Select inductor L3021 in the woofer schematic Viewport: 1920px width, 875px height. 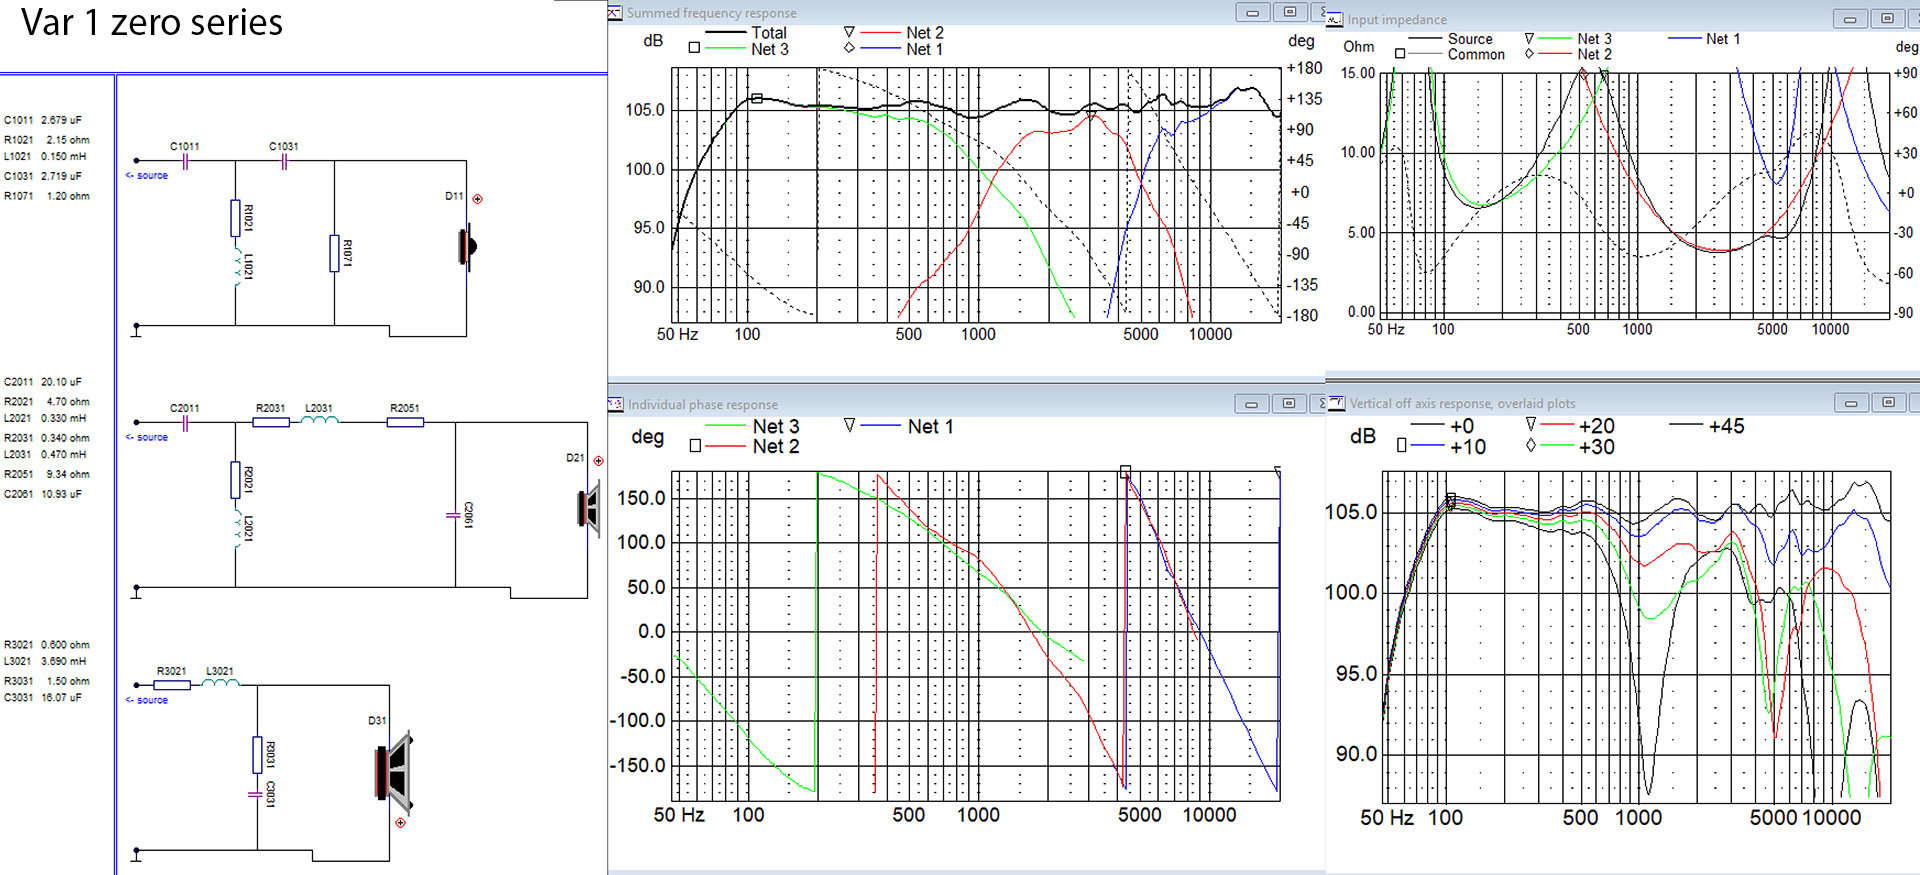(x=220, y=685)
